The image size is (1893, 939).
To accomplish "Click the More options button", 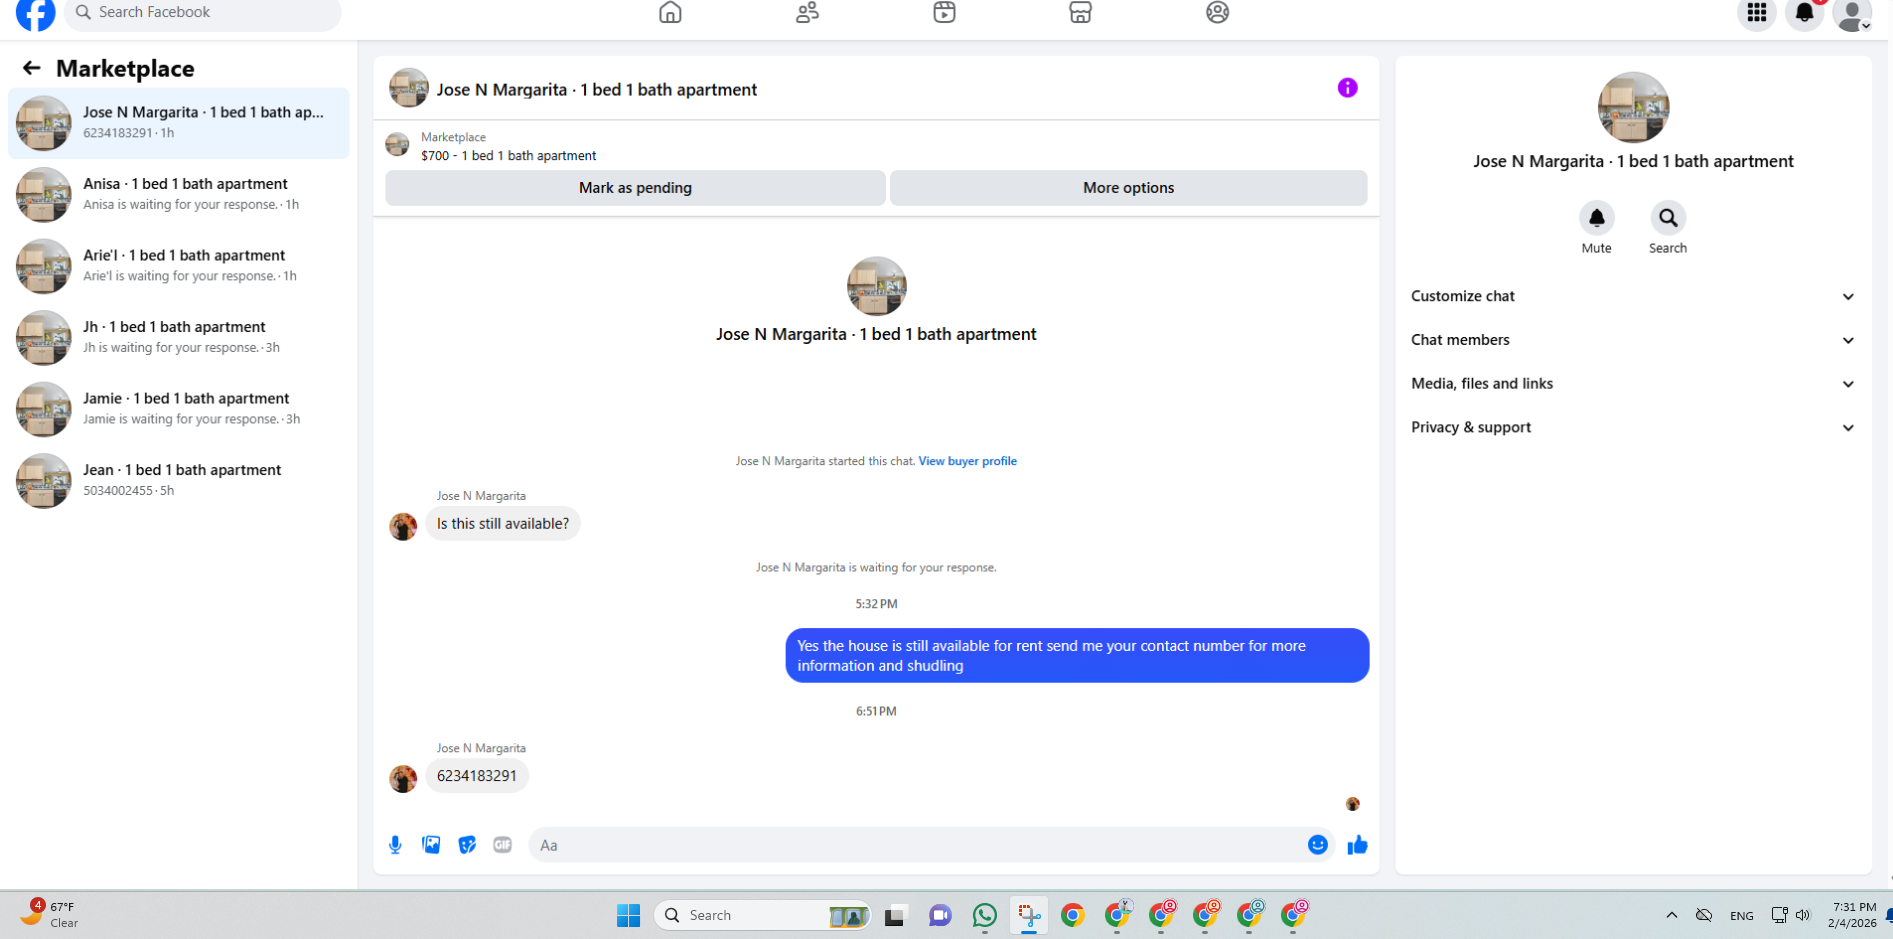I will click(1128, 188).
